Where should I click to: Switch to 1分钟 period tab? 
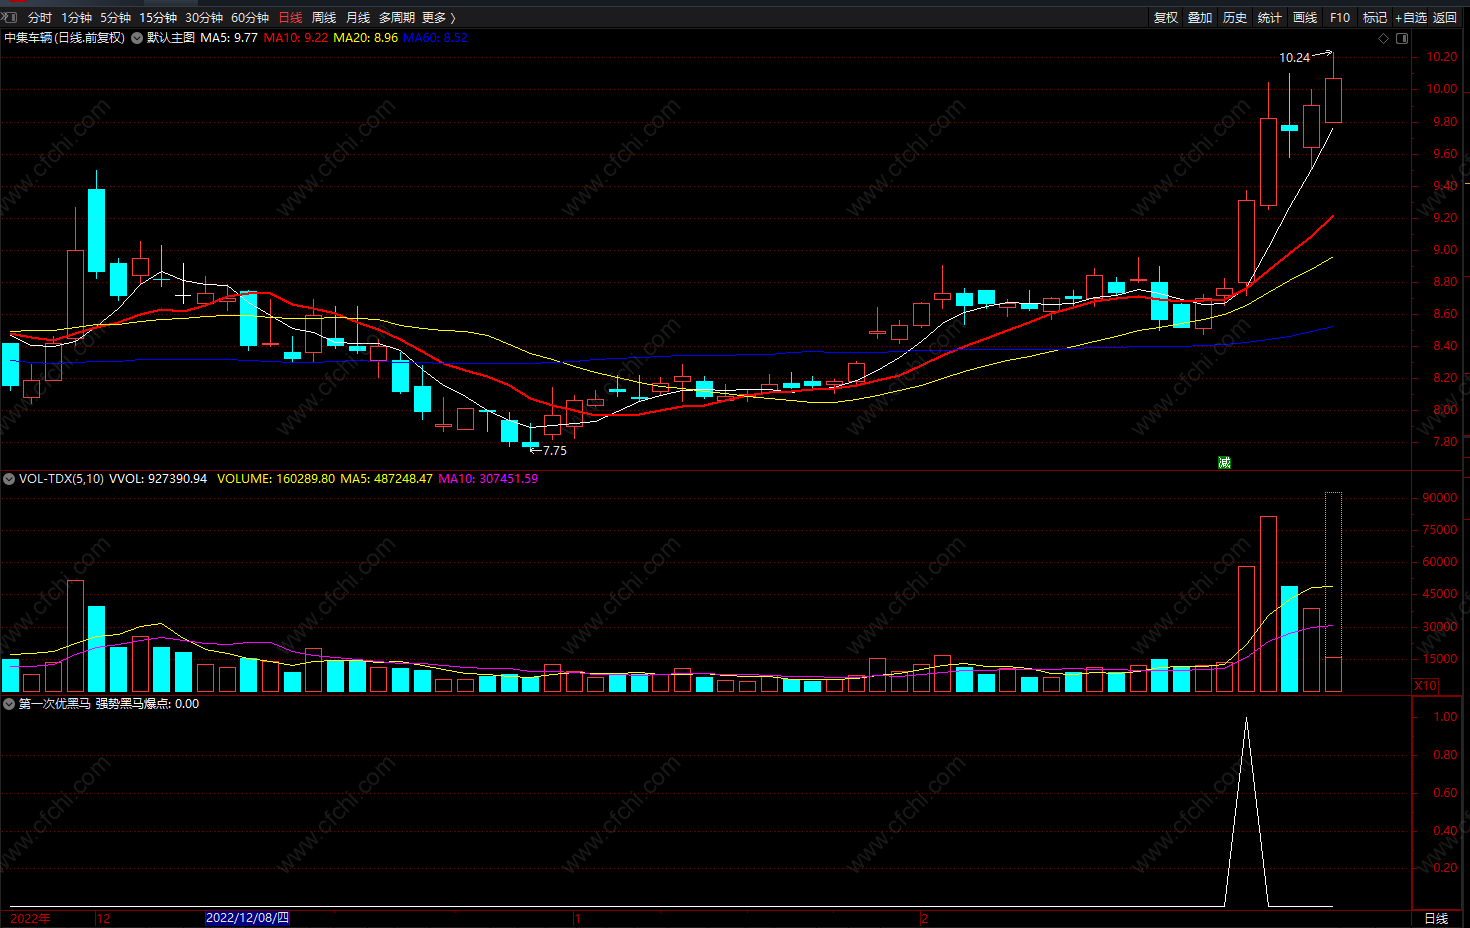coord(76,18)
